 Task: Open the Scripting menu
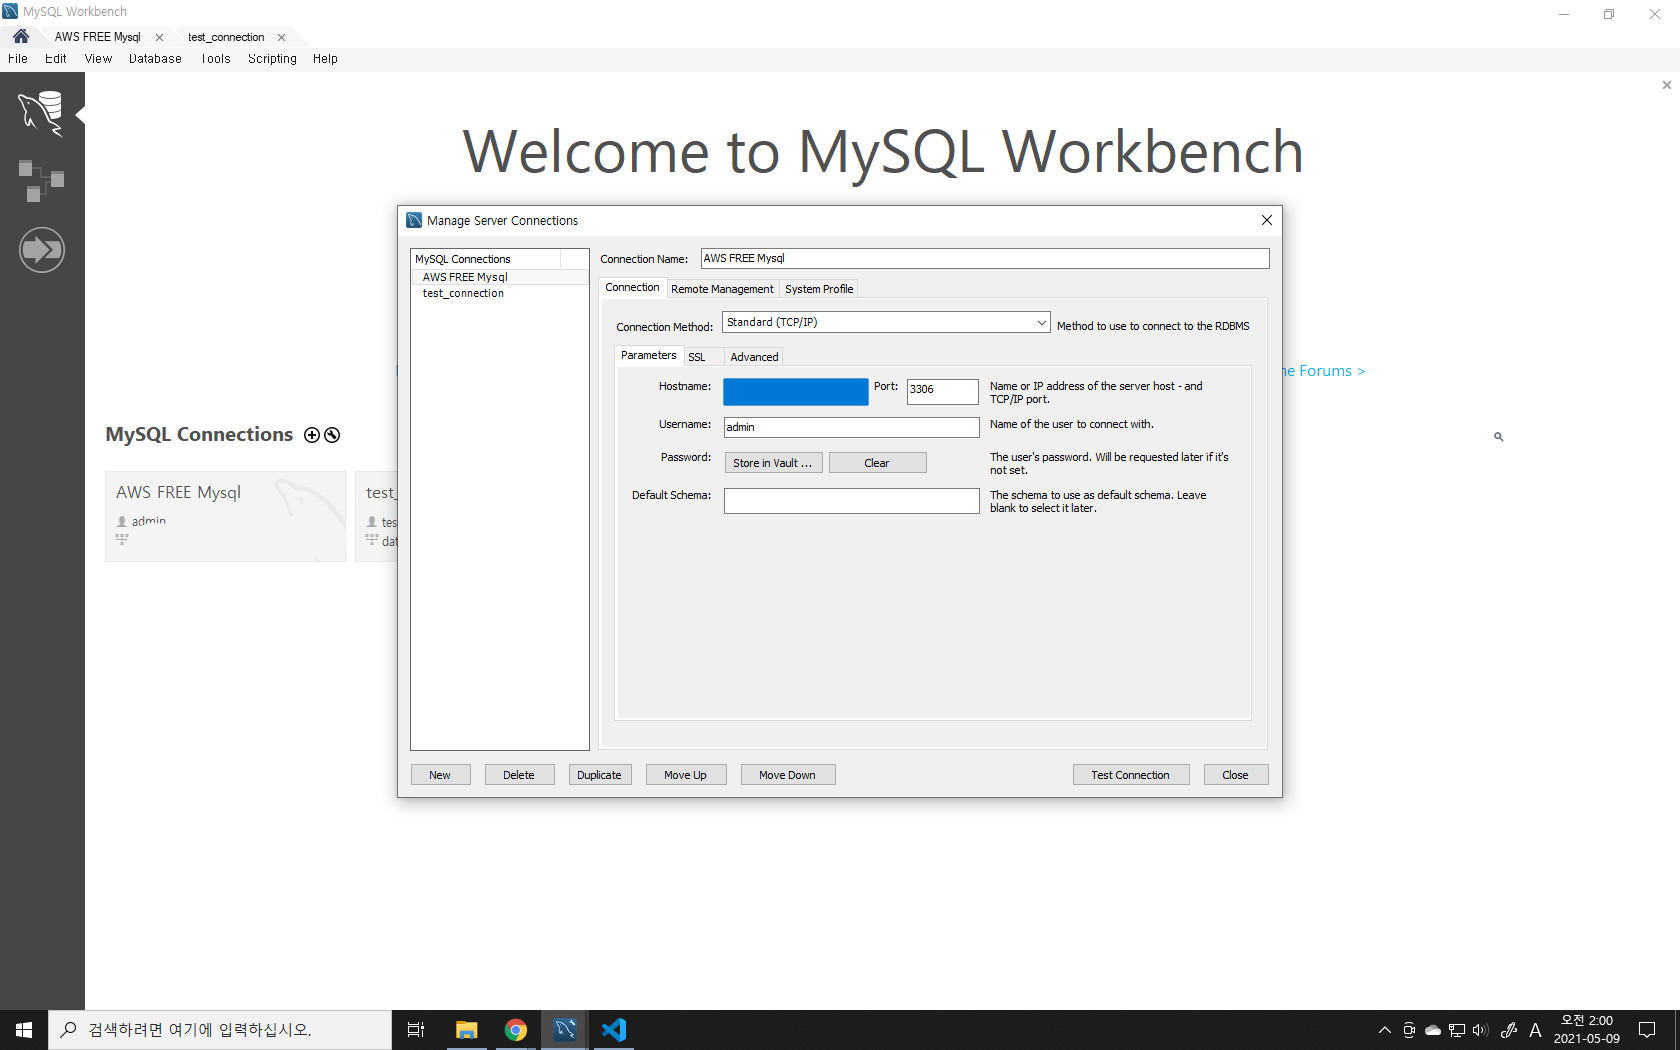(x=272, y=59)
